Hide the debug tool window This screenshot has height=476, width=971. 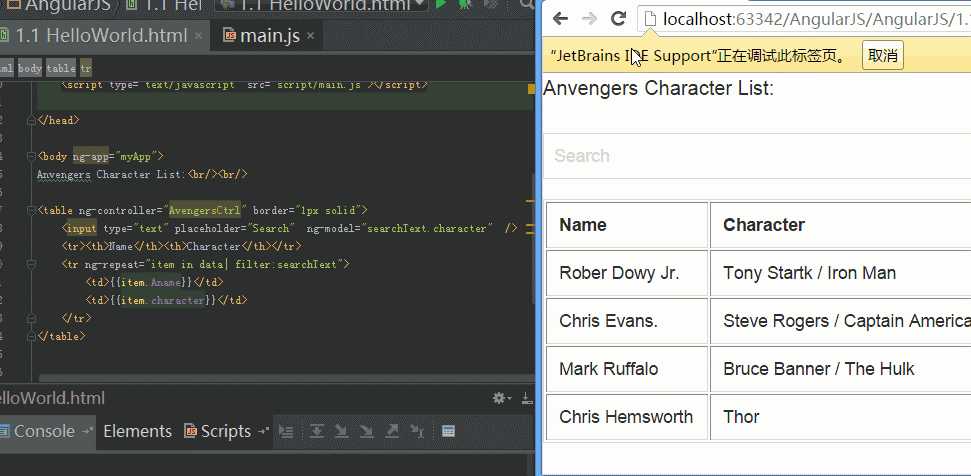pos(527,398)
